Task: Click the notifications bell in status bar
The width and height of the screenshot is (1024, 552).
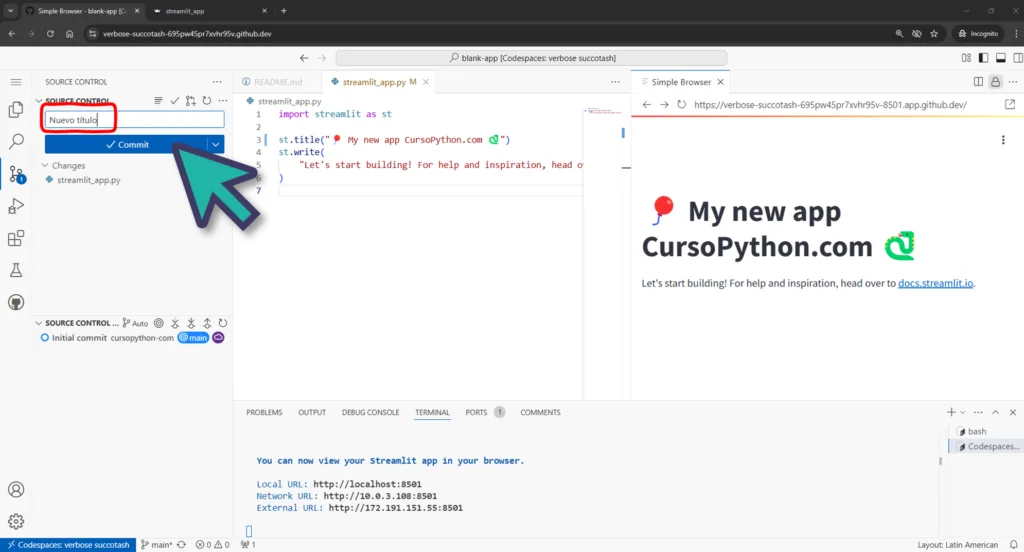Action: click(x=1013, y=544)
